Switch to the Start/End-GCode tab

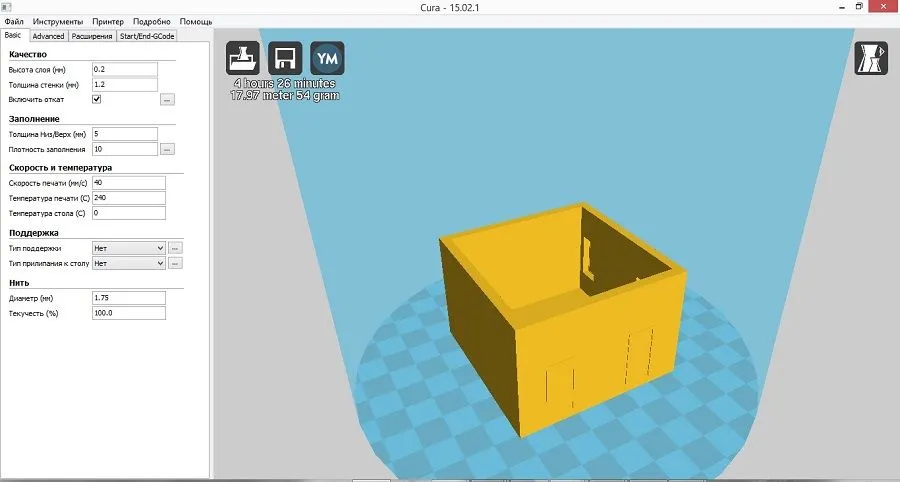click(147, 36)
